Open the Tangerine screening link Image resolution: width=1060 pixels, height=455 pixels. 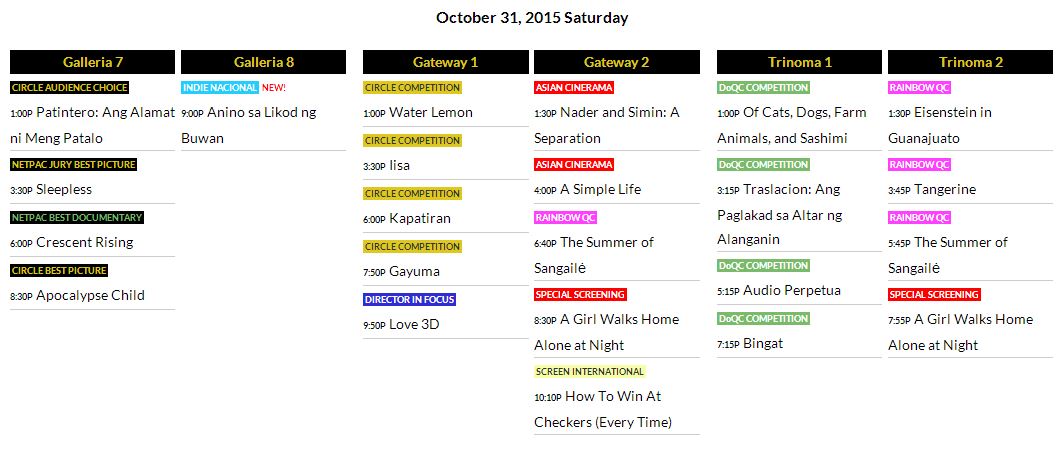tap(945, 190)
